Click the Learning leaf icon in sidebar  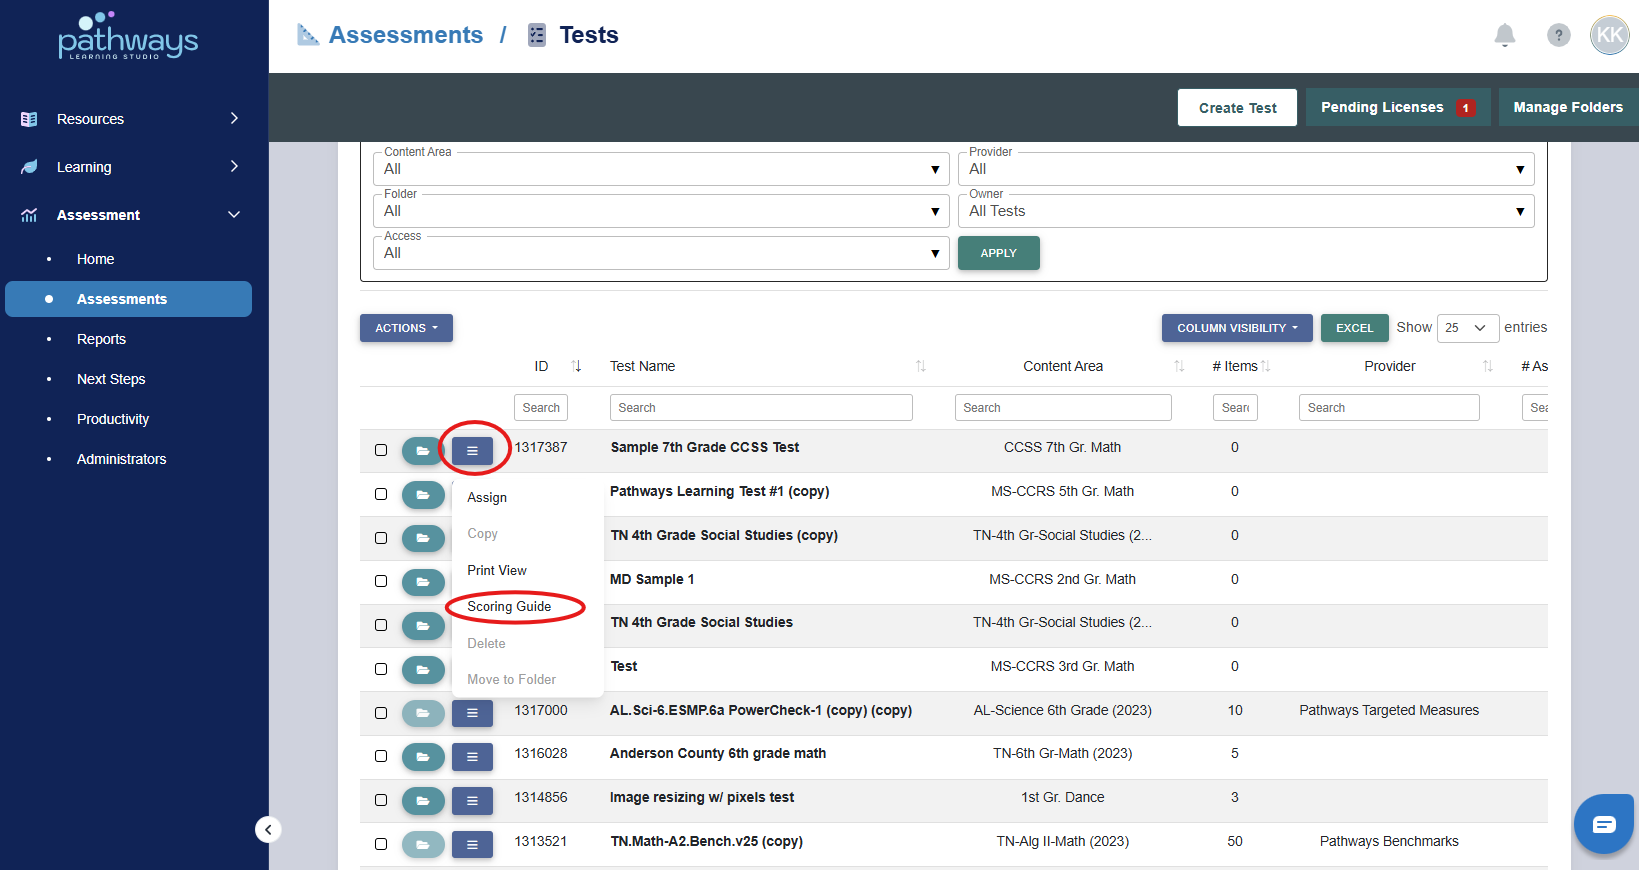point(29,167)
